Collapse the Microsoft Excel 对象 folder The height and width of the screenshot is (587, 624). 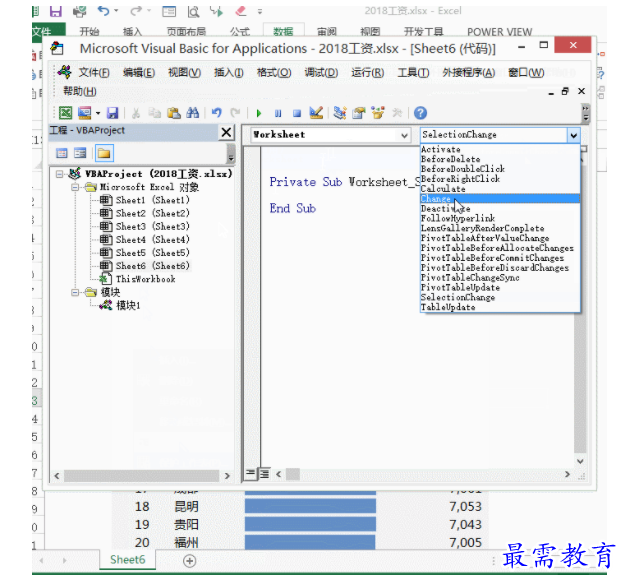click(x=75, y=187)
